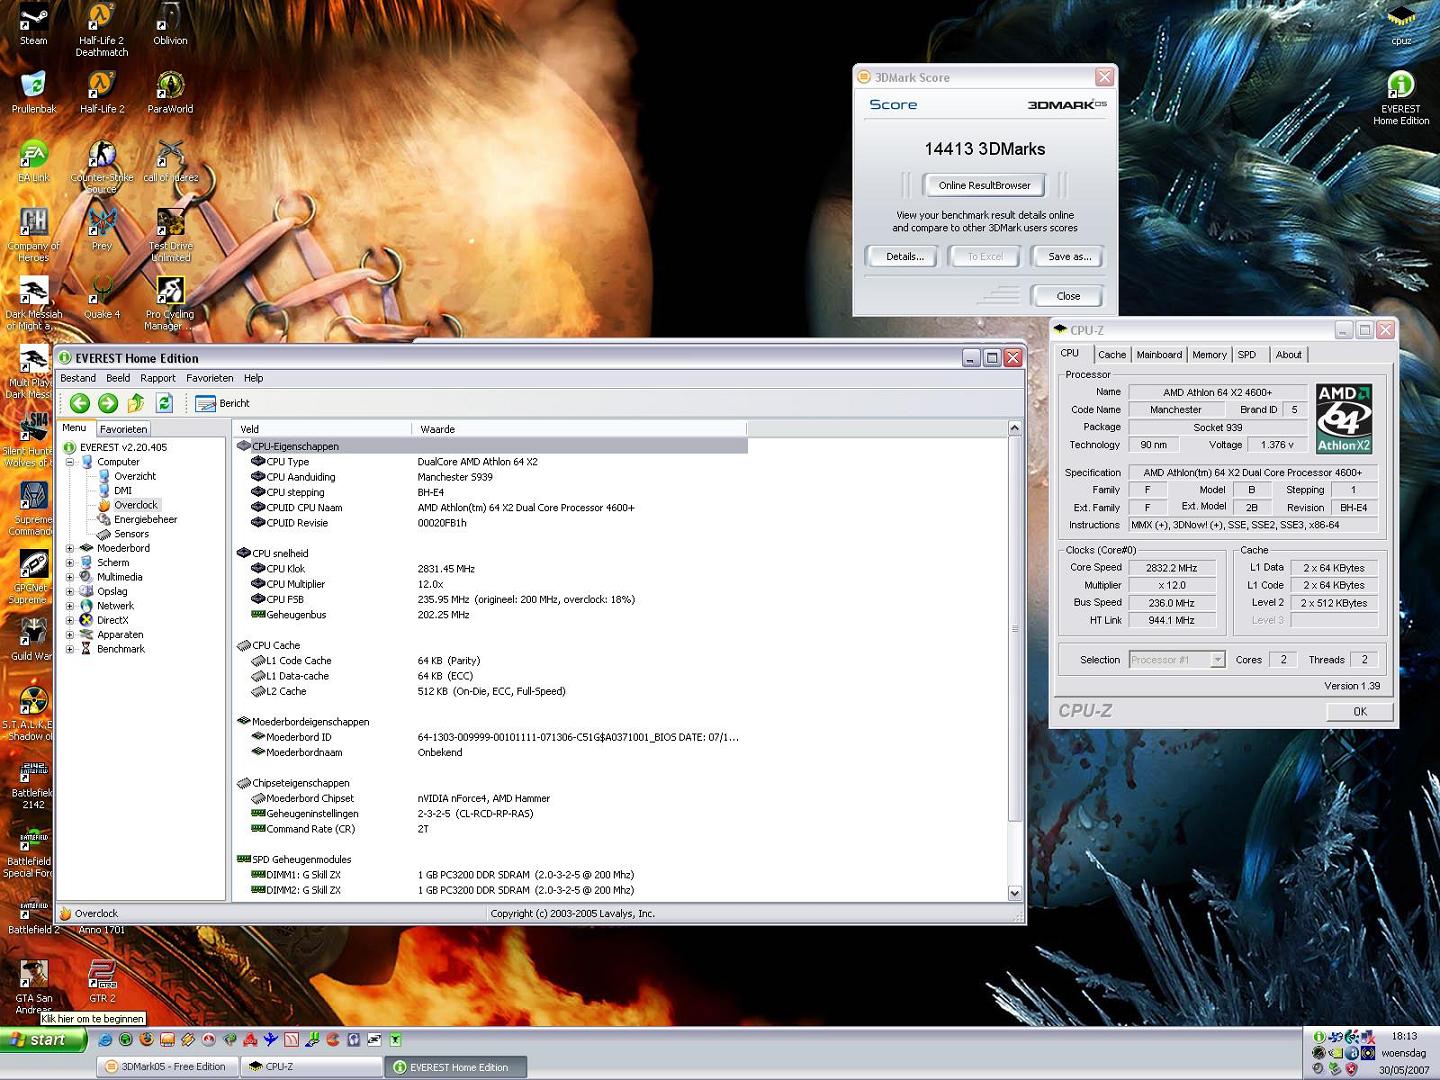Click OK in CPU-Z window

pyautogui.click(x=1359, y=711)
